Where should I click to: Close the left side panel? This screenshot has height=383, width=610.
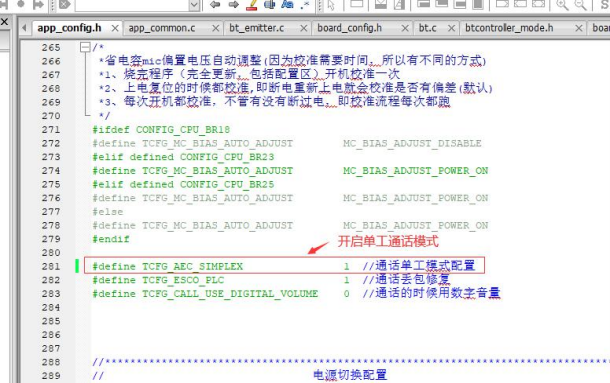[4, 22]
